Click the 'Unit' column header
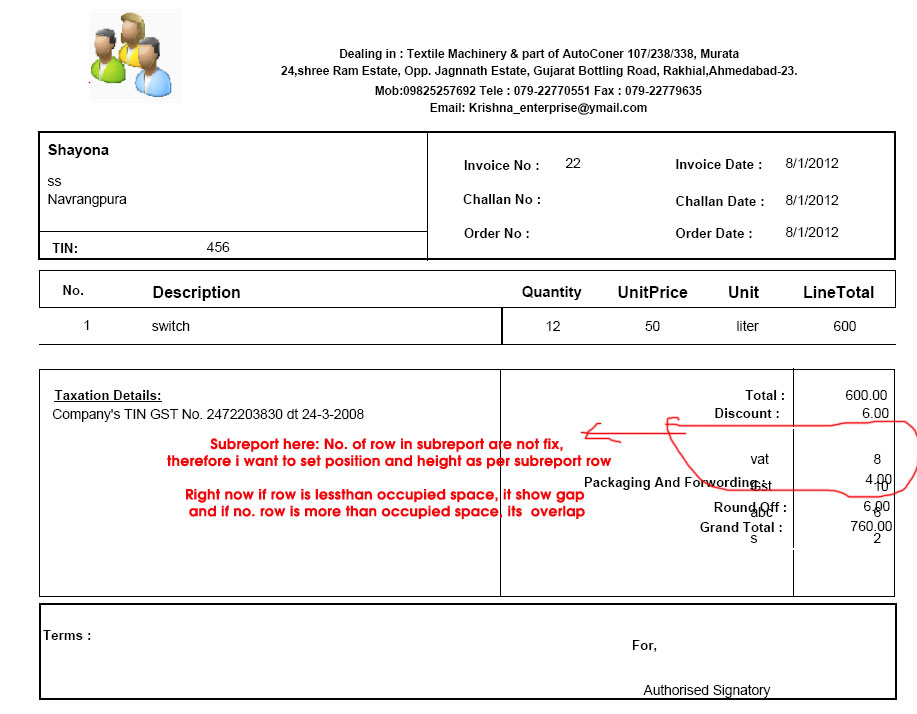The width and height of the screenshot is (917, 714). 743,292
